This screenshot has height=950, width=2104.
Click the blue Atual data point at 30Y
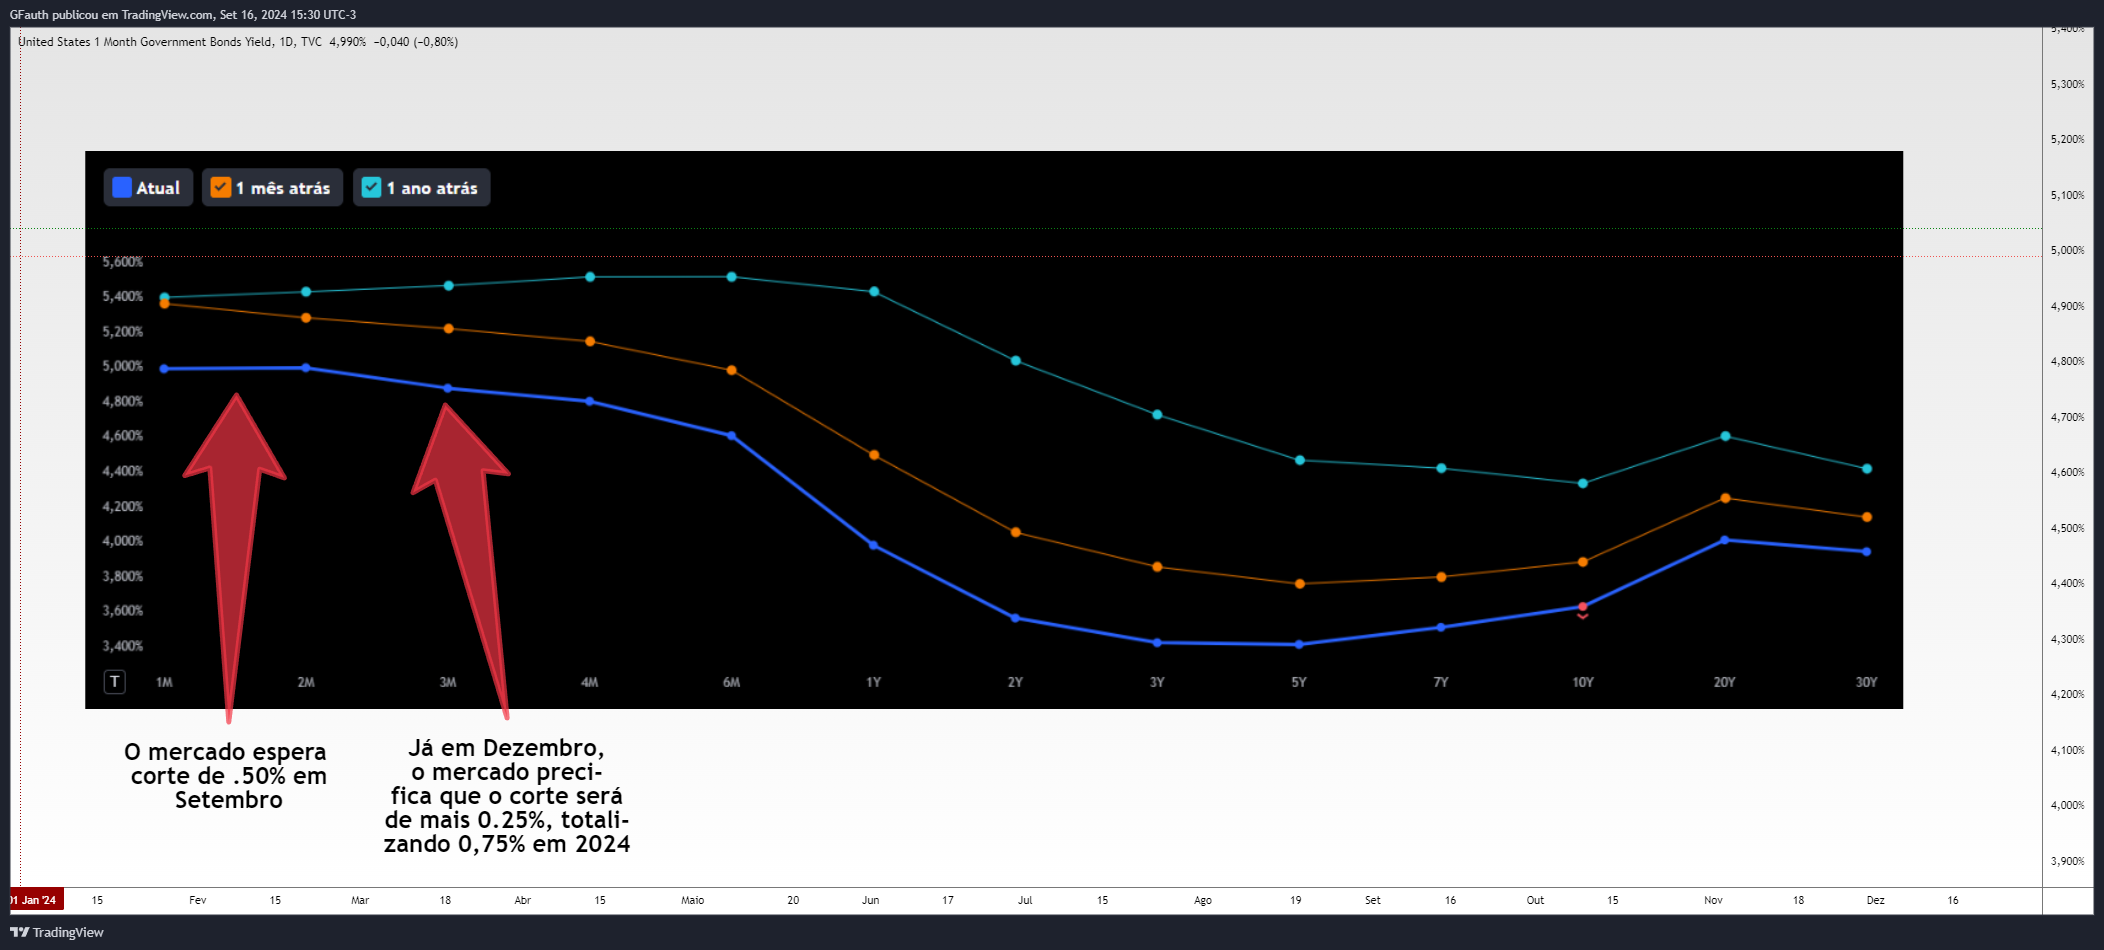[x=1867, y=552]
